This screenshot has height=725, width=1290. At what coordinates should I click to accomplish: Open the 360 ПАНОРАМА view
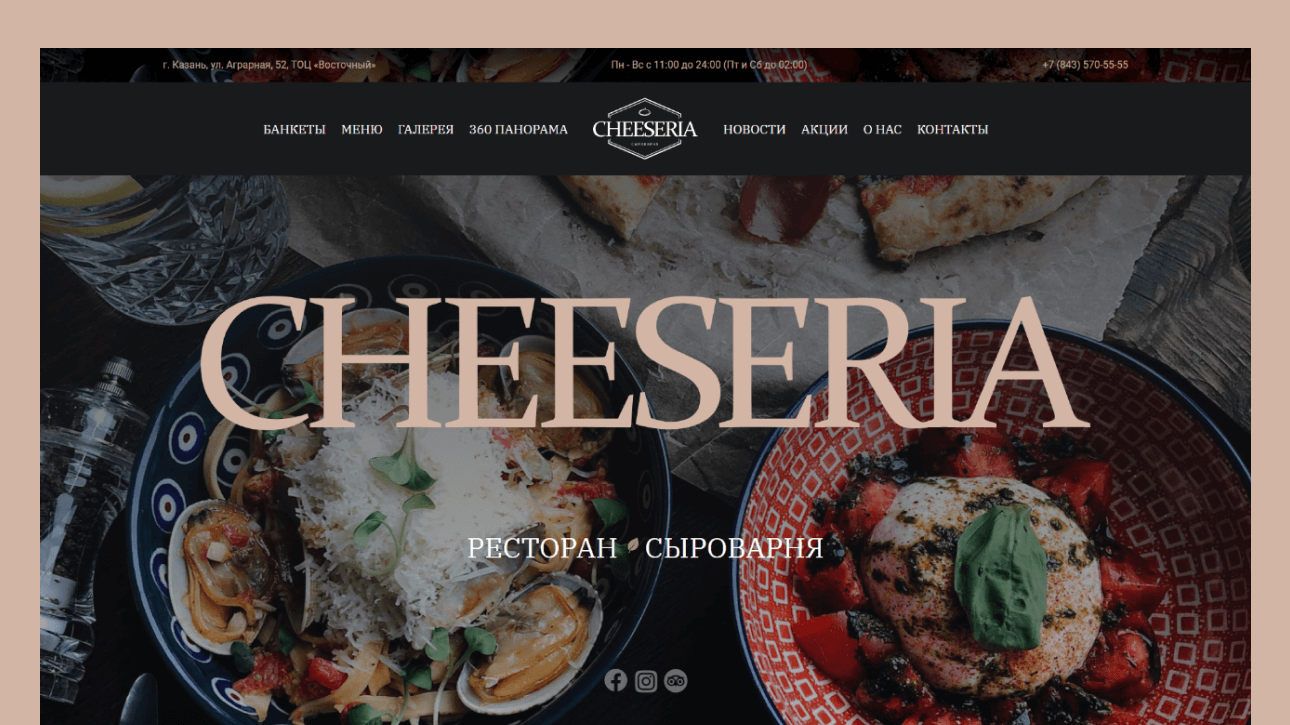(518, 130)
